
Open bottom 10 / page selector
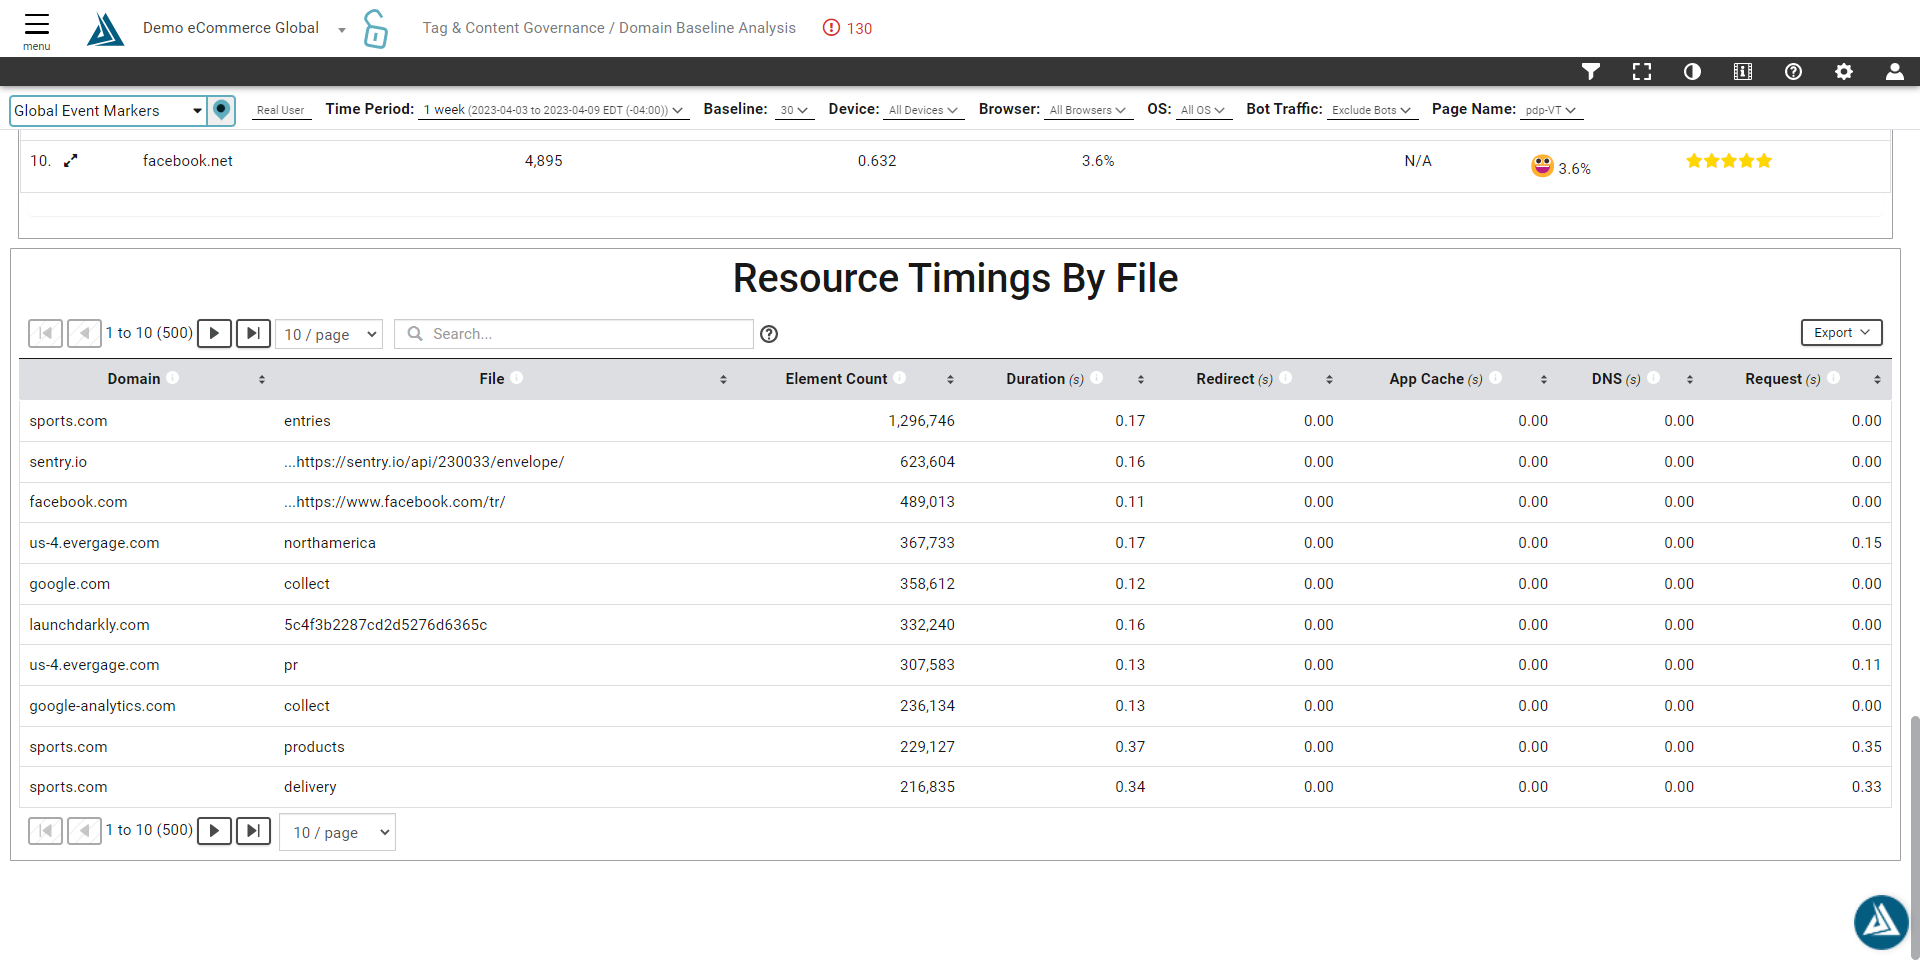338,832
